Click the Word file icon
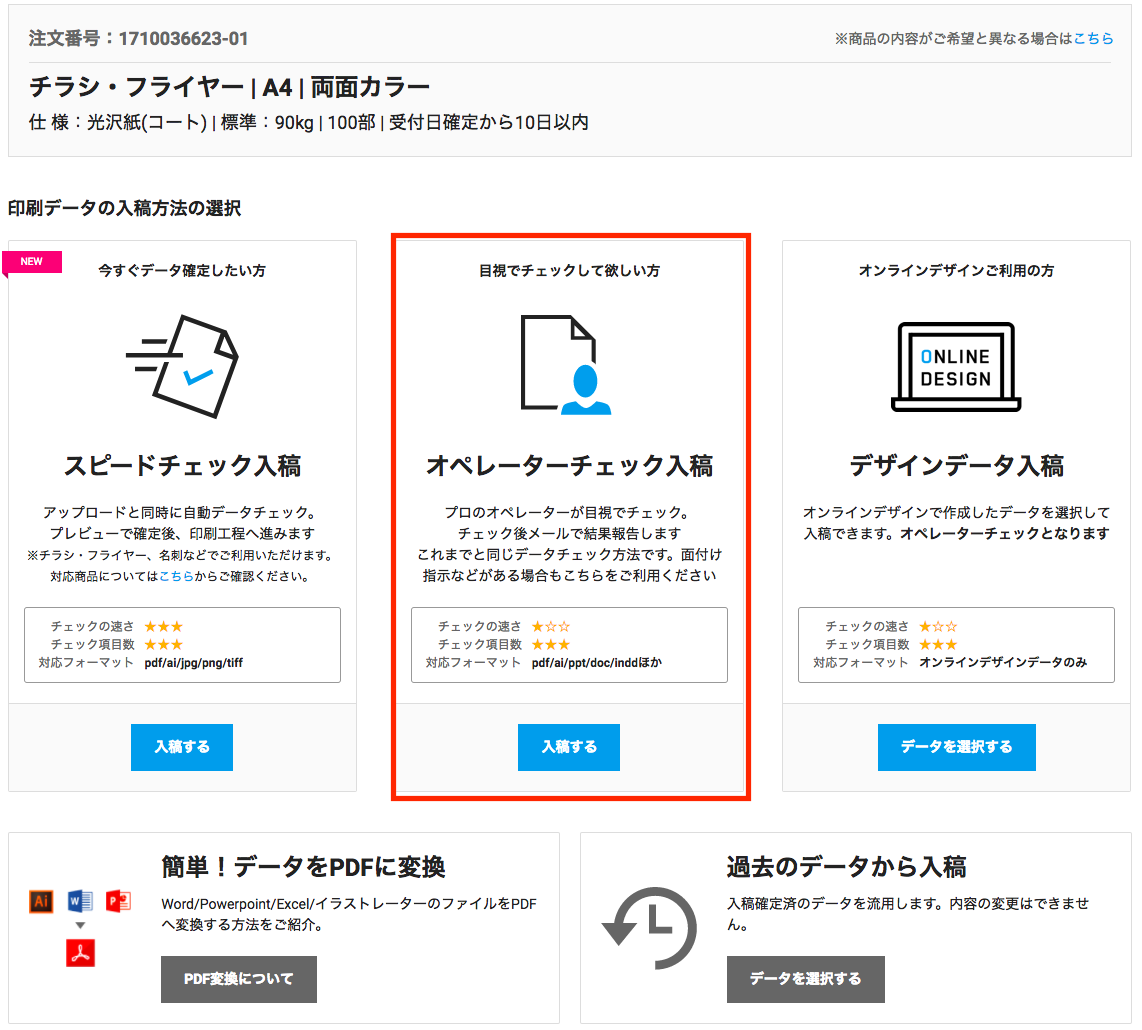The width and height of the screenshot is (1142, 1030). point(80,901)
